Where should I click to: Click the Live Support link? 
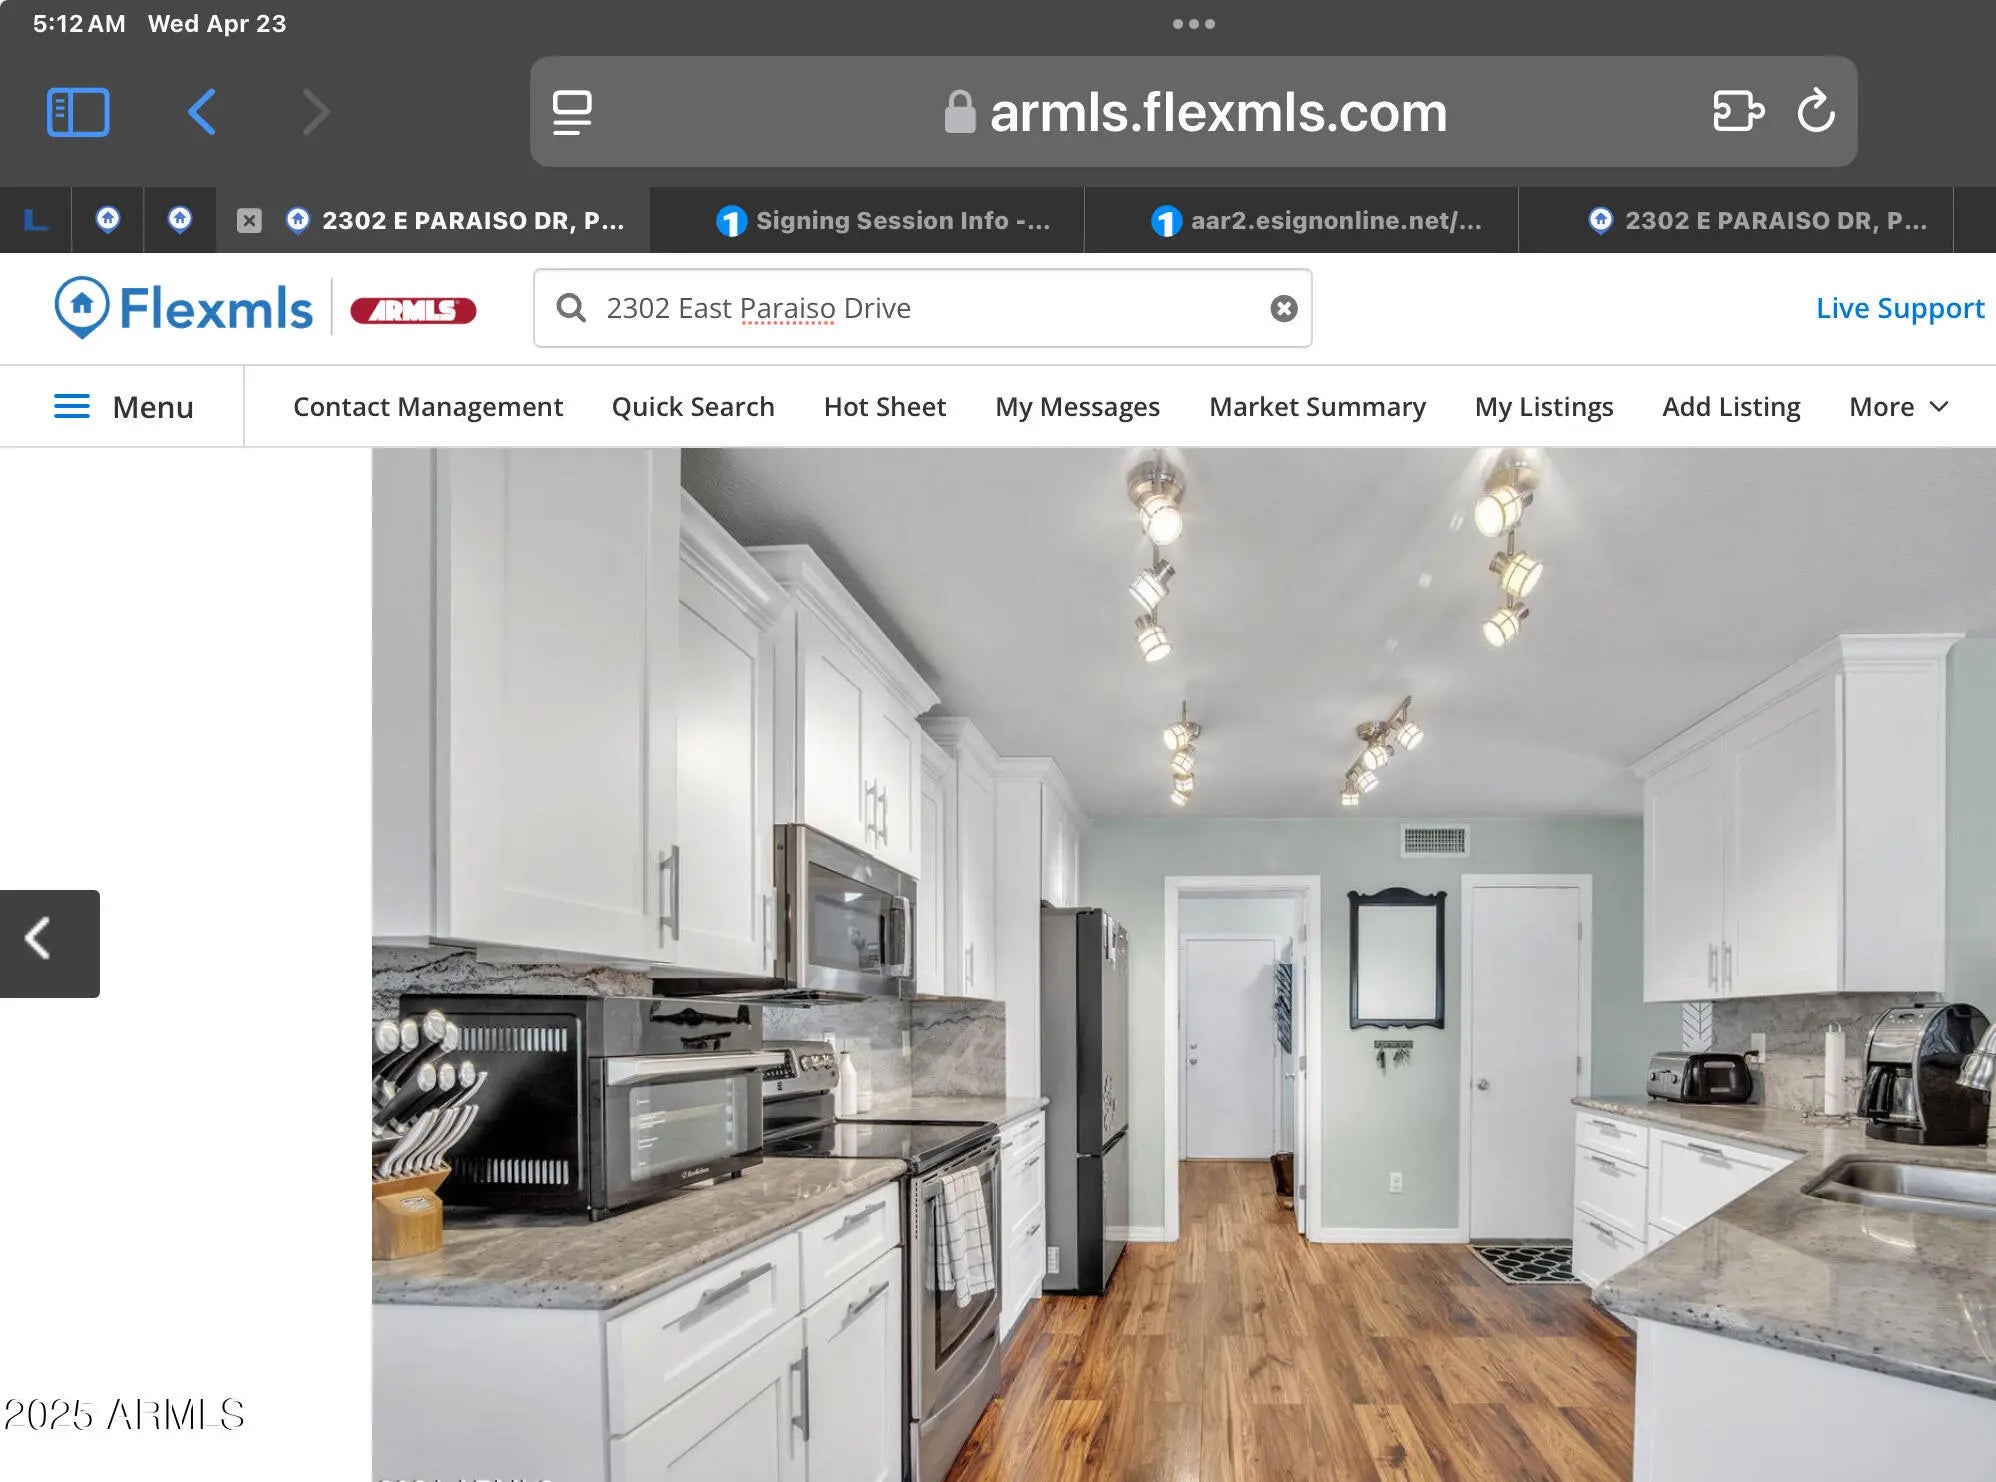[x=1899, y=308]
